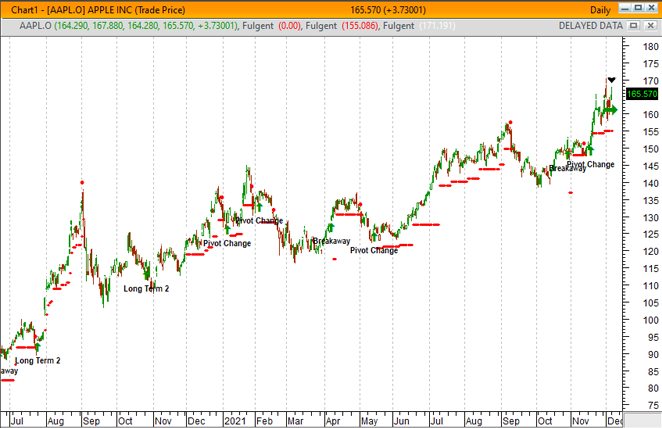Select the Fulgent (155.086) indicator legend

pos(342,26)
